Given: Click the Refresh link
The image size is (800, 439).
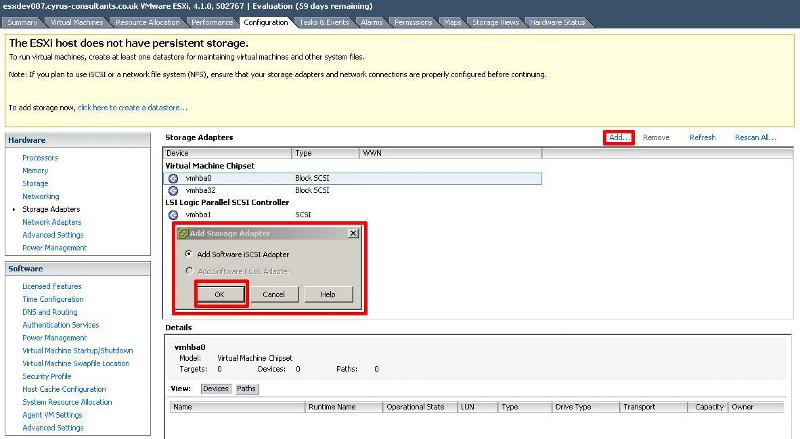Looking at the screenshot, I should coord(703,137).
